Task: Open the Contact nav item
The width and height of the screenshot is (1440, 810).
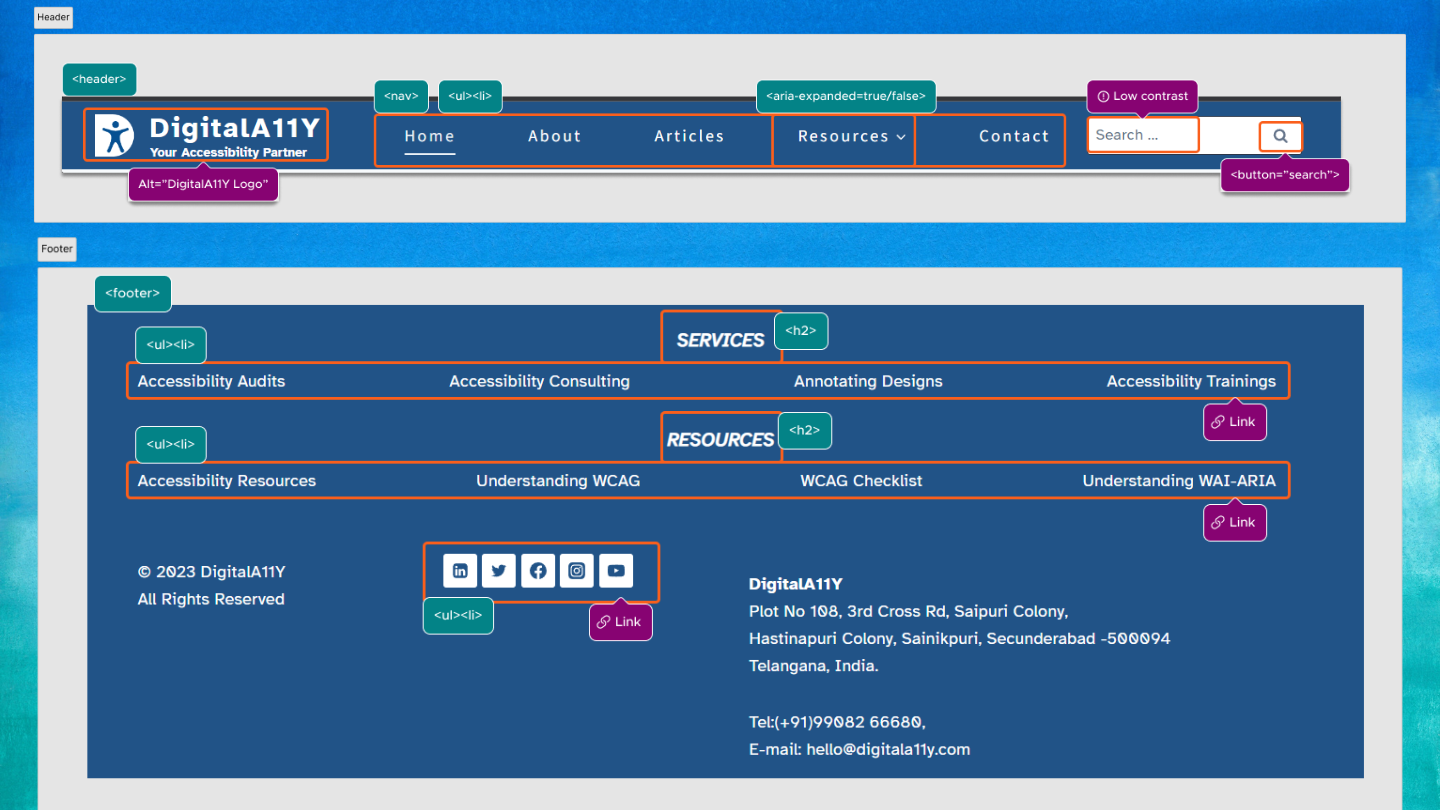Action: [1014, 136]
